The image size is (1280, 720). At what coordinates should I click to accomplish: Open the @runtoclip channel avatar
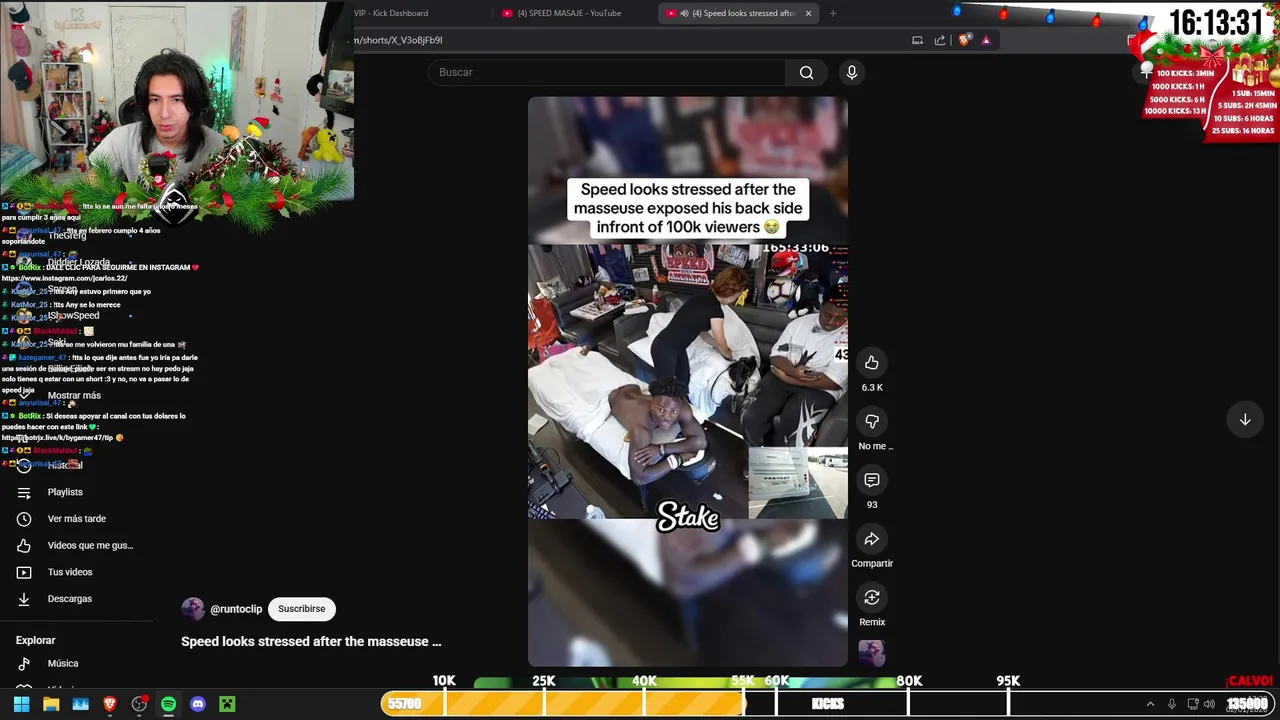click(193, 609)
